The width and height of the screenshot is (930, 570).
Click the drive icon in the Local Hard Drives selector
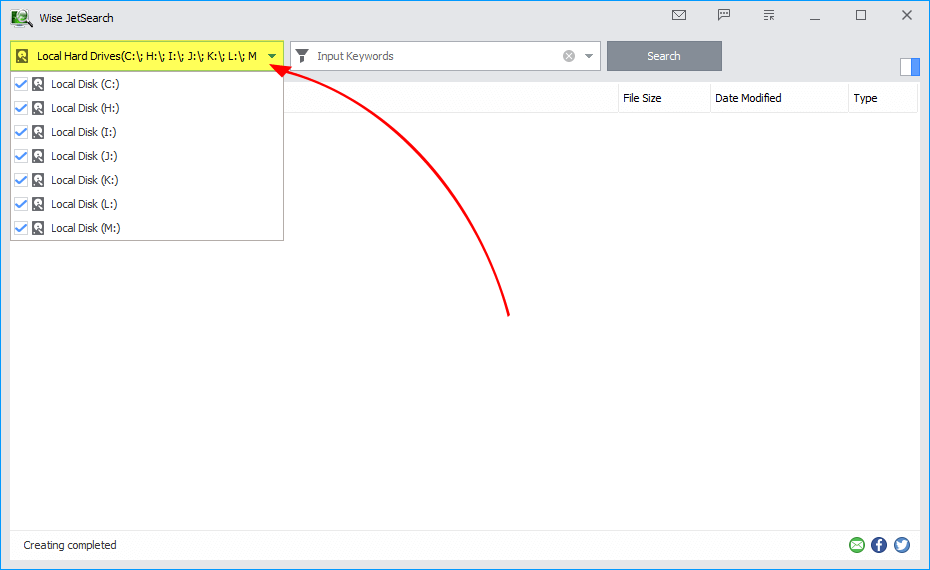(22, 56)
